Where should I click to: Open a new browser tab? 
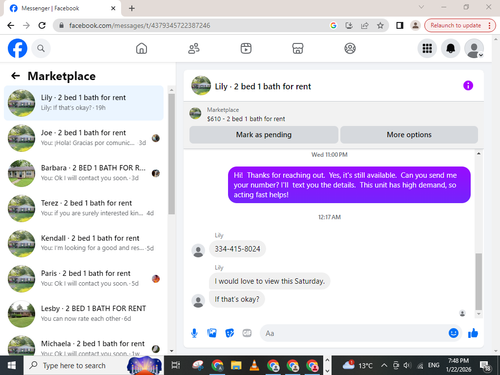pyautogui.click(x=132, y=8)
